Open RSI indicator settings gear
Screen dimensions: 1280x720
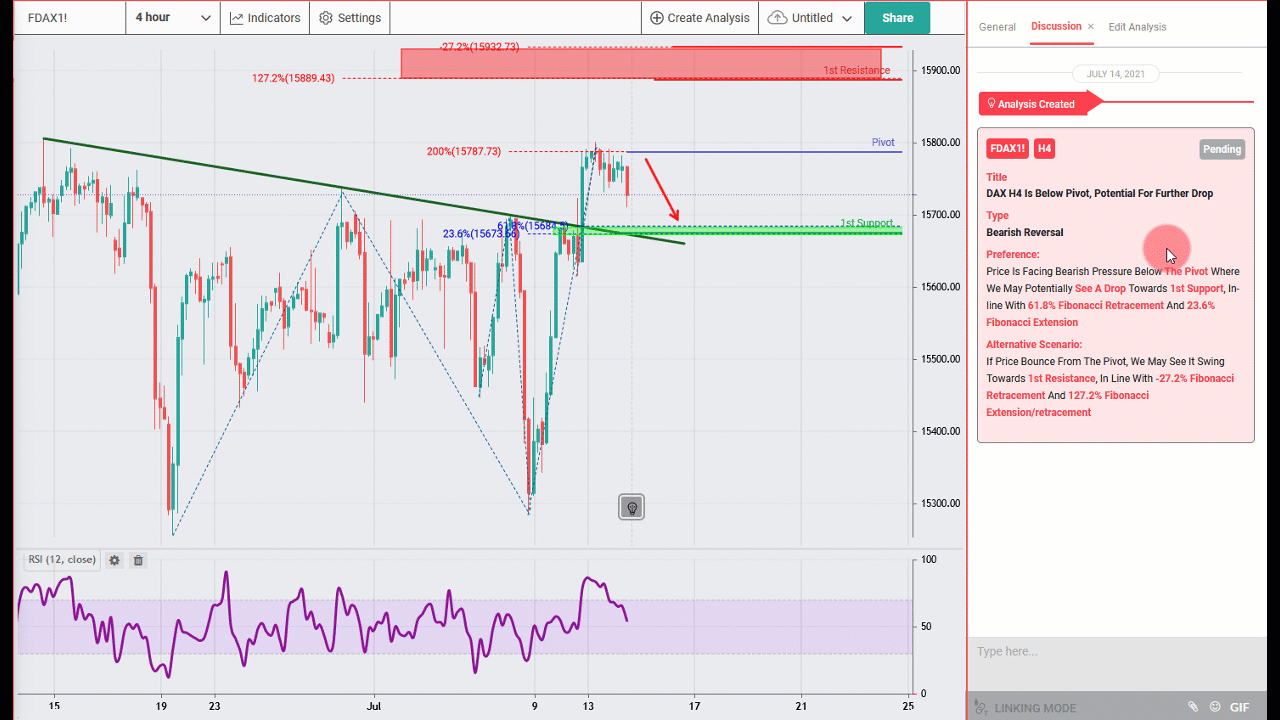[x=114, y=560]
